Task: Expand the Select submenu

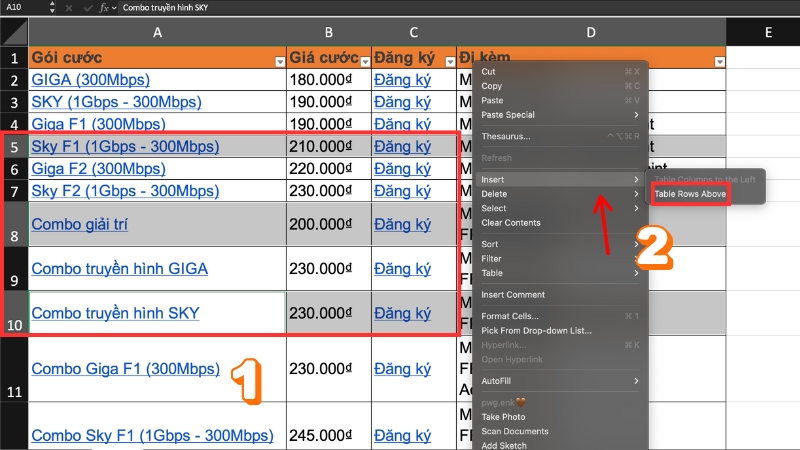Action: (x=560, y=208)
